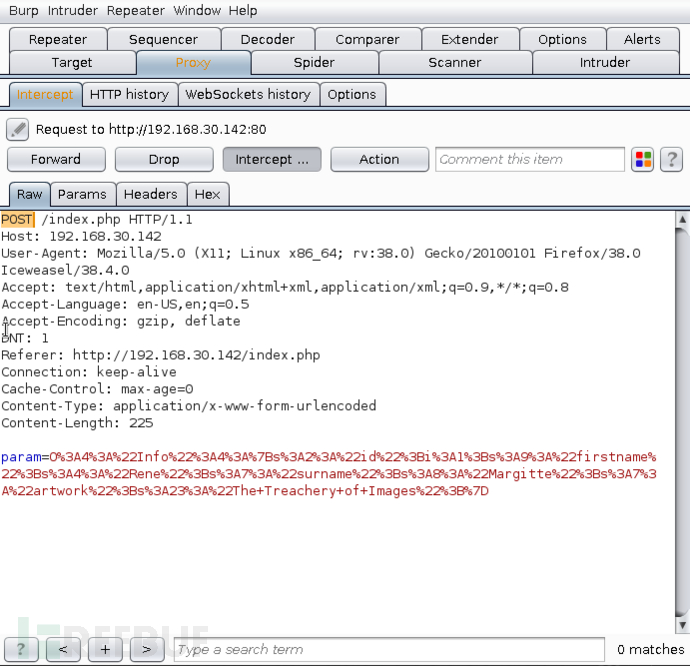Switch to the Params view tab
Viewport: 690px width, 666px height.
(x=82, y=194)
